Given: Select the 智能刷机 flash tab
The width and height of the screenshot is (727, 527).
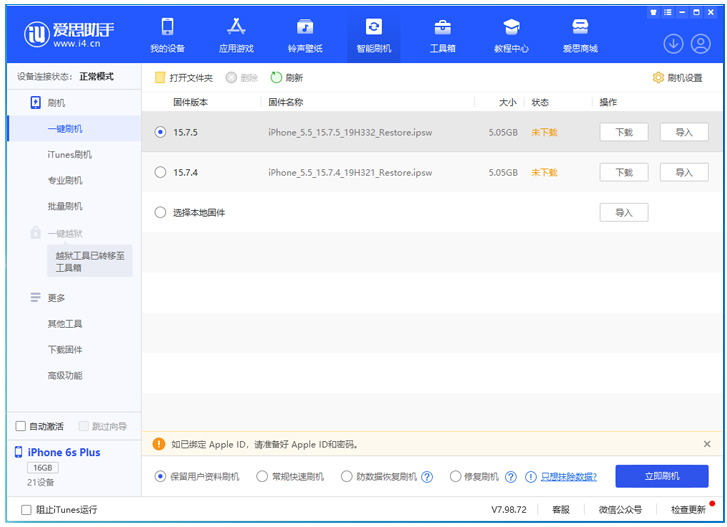Looking at the screenshot, I should coord(374,36).
